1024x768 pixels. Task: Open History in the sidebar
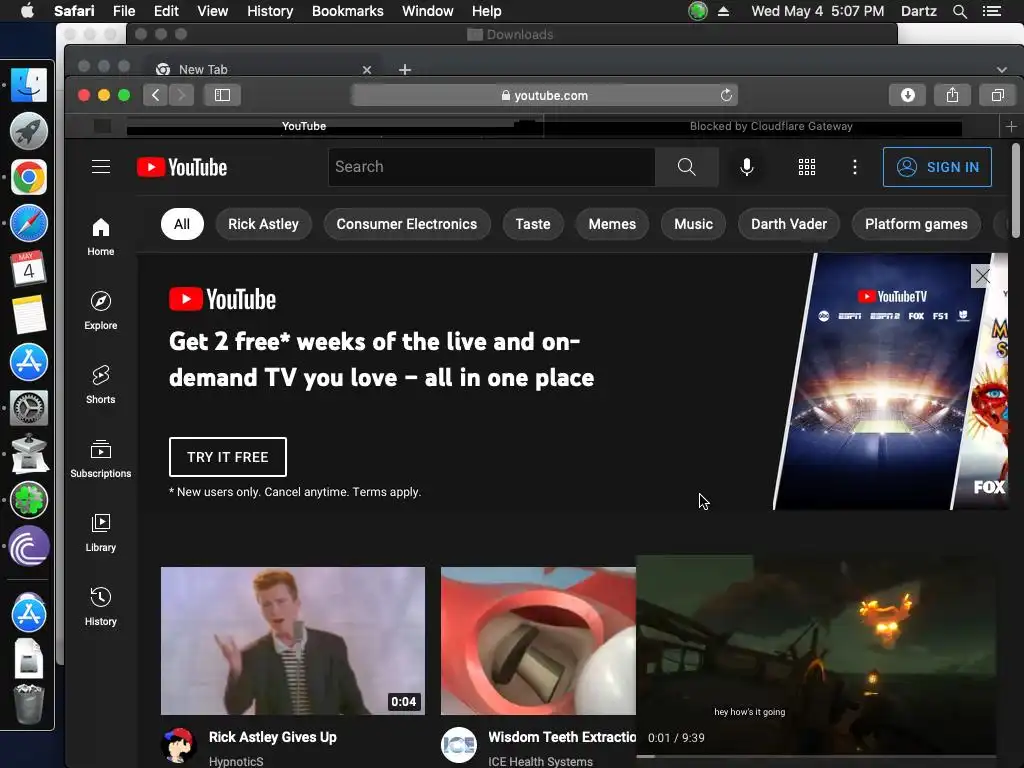click(x=101, y=607)
